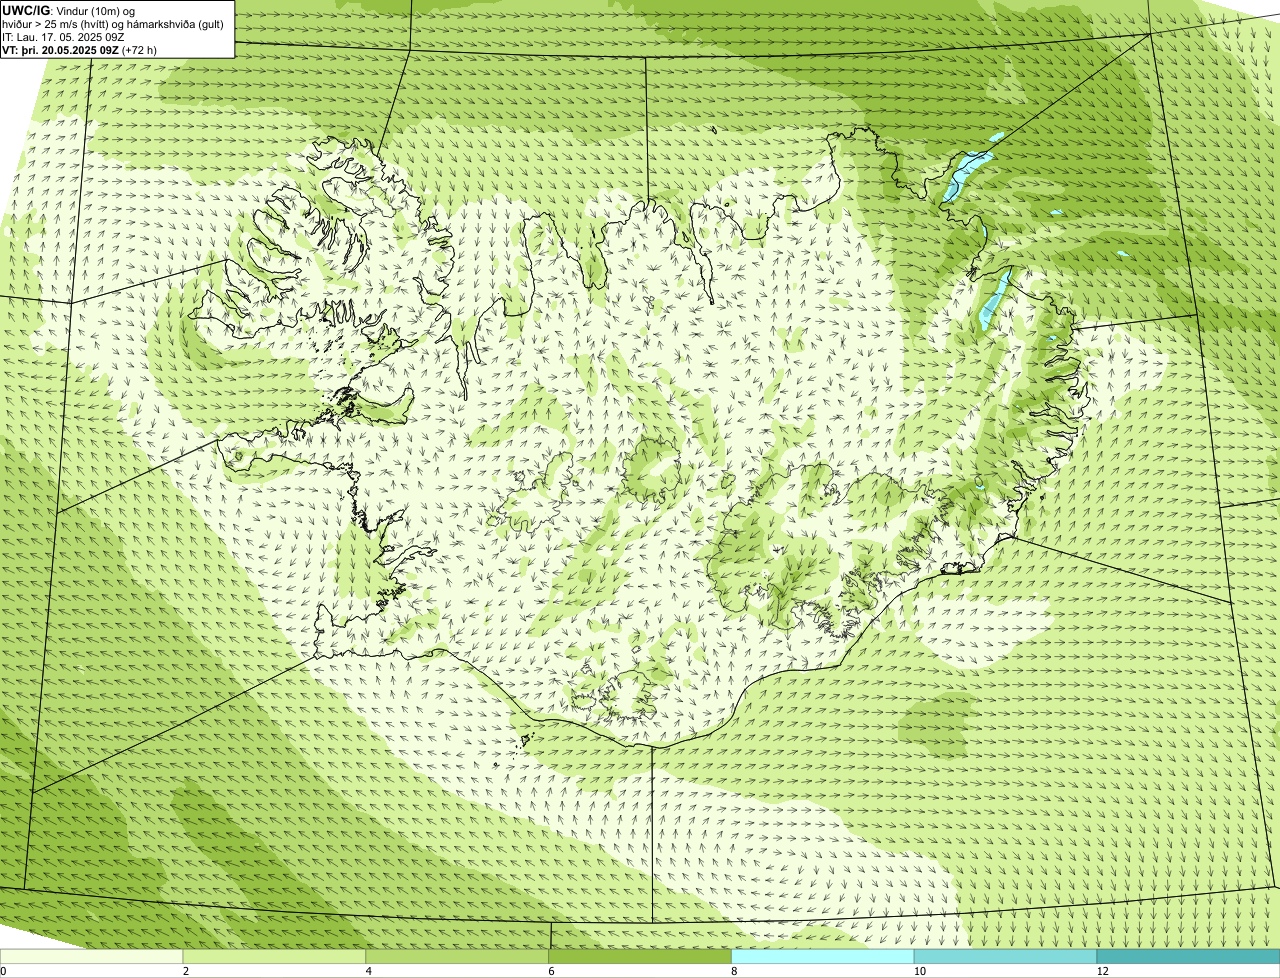Click the "2" label on the colour scale
This screenshot has height=978, width=1280.
click(x=186, y=971)
